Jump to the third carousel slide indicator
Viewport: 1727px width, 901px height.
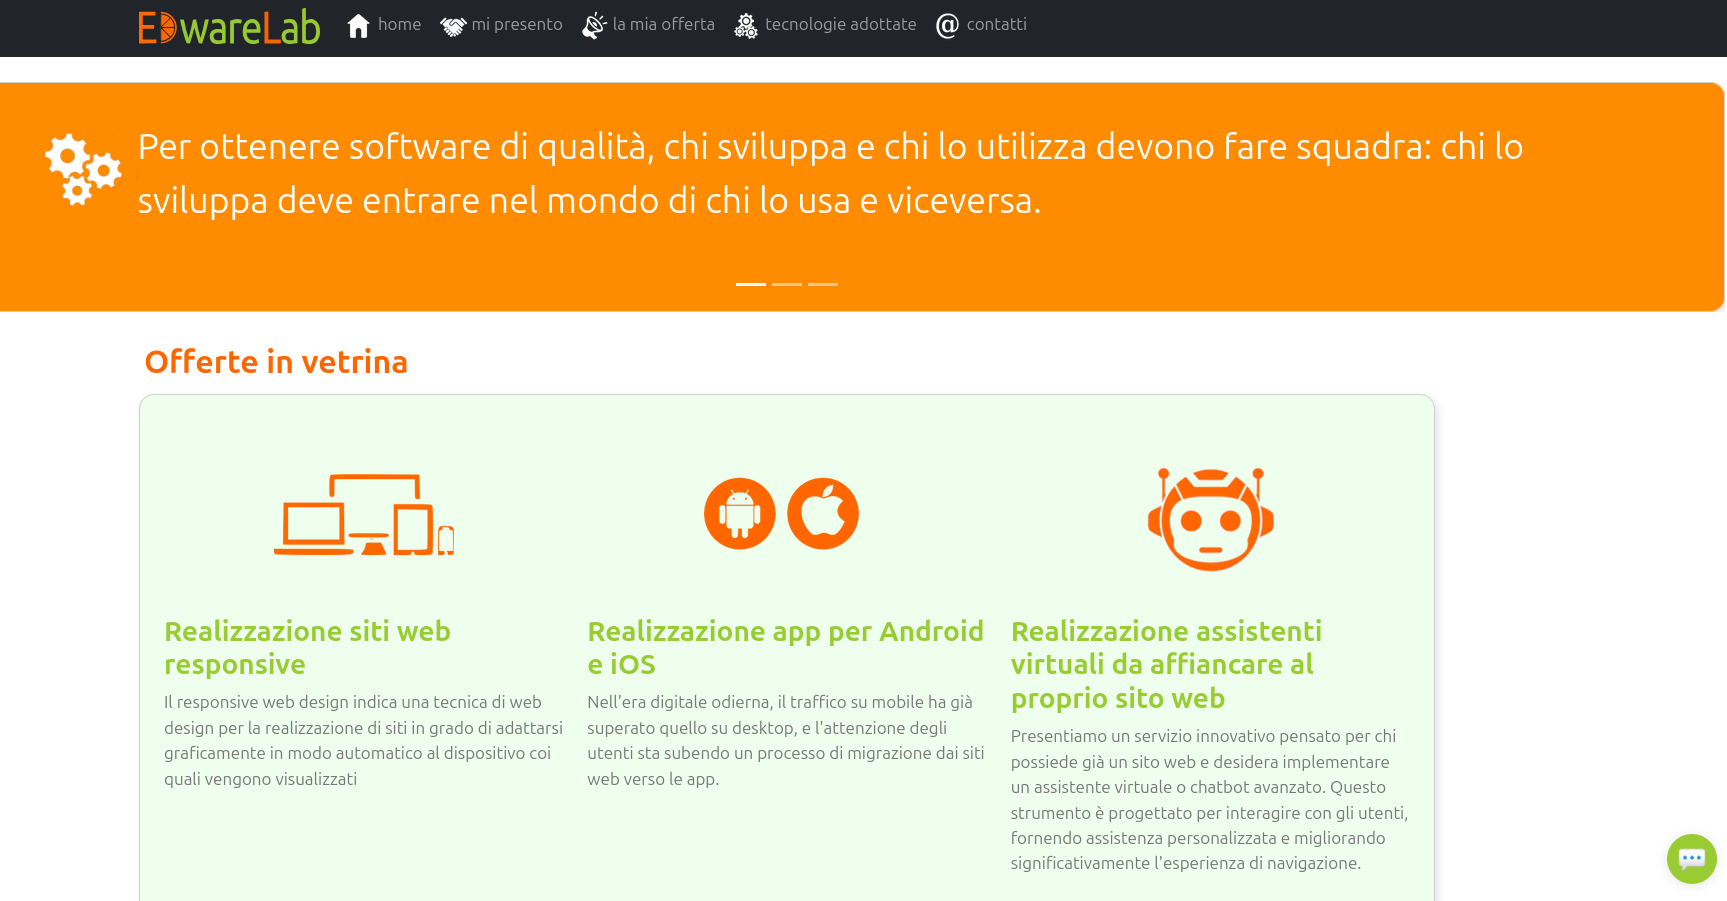point(823,284)
